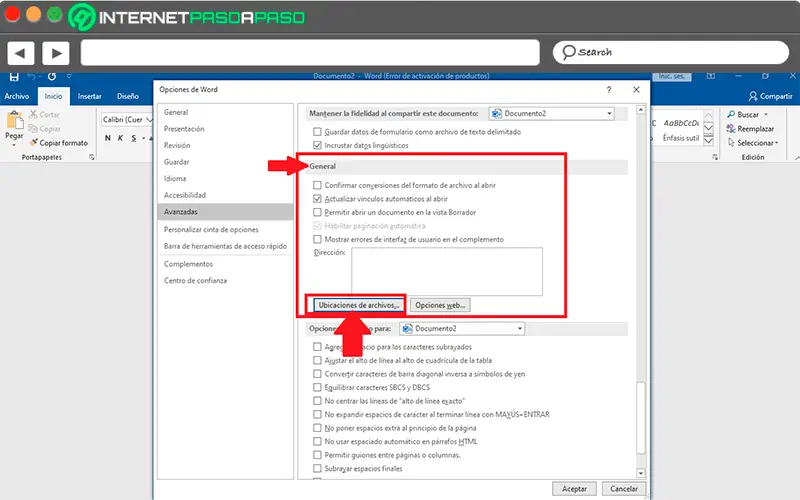
Task: Expand the Pegar dropdown arrow
Action: tap(14, 145)
